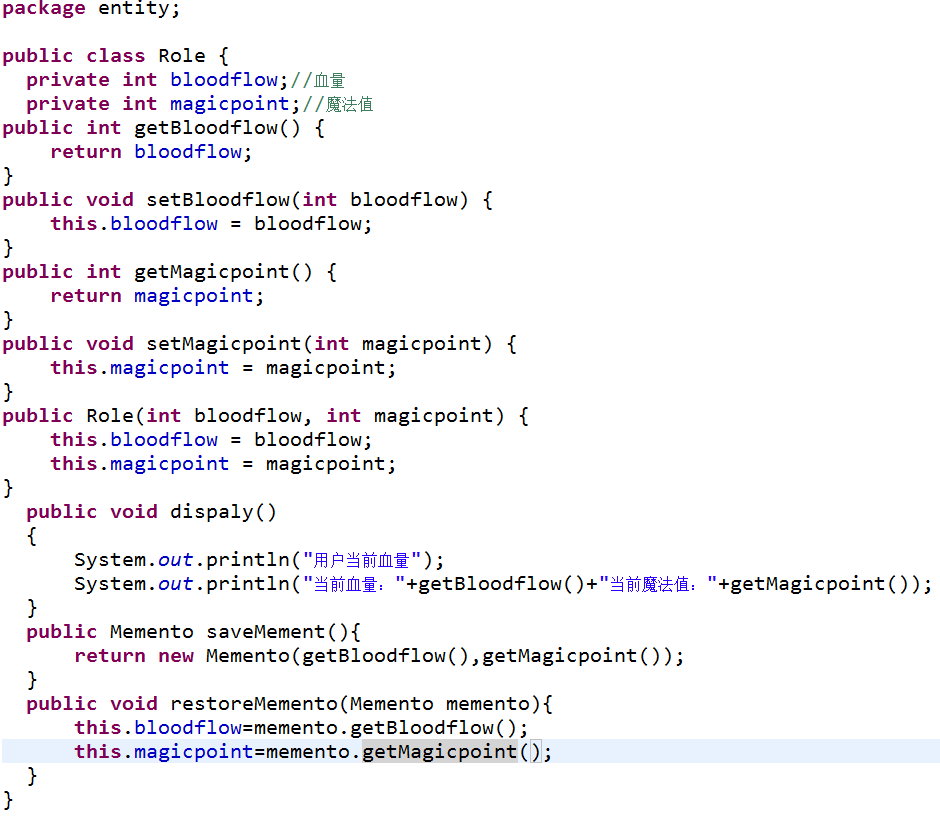The image size is (940, 820).
Task: Click the method name 'getMagicpoint()' declaration
Action: tap(223, 272)
